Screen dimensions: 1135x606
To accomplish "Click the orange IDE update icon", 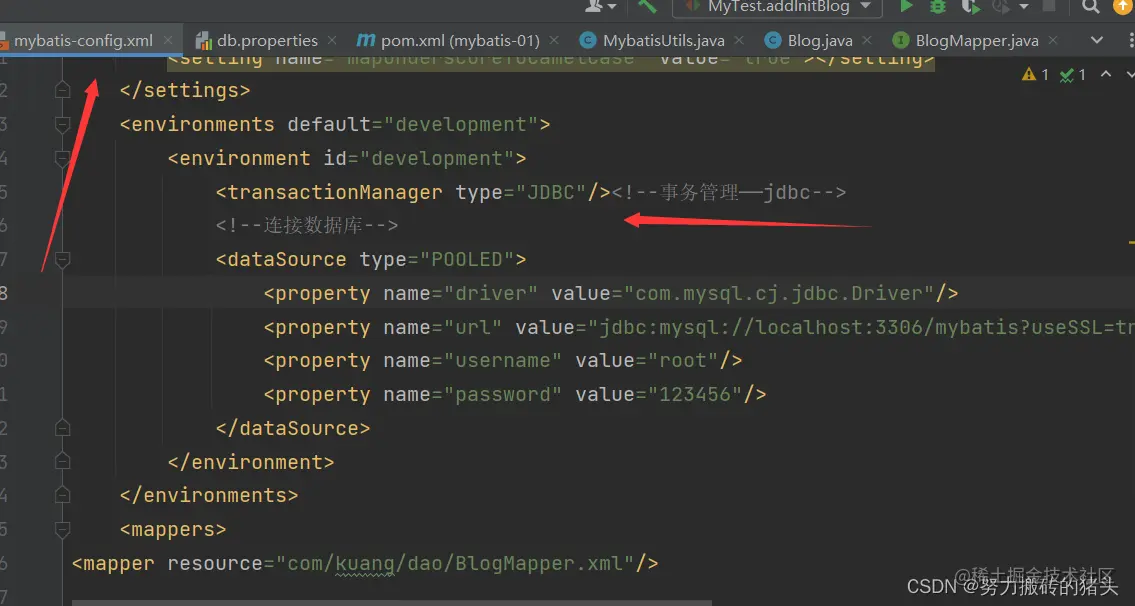I will click(x=1123, y=6).
